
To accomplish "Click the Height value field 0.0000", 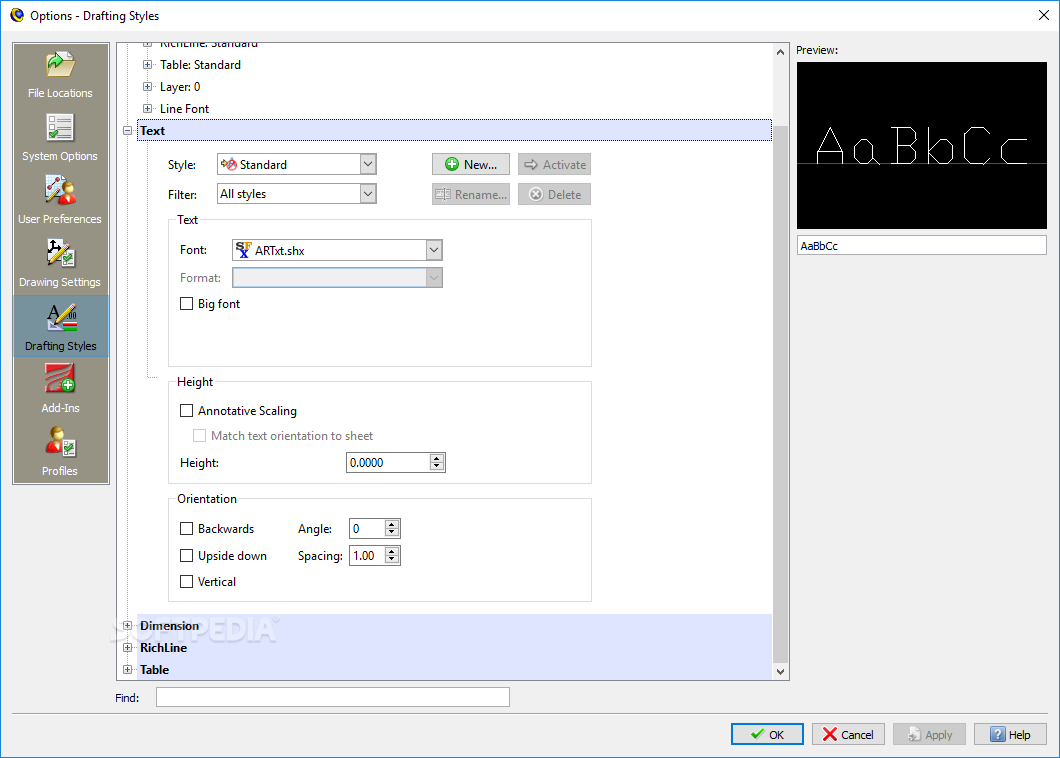I will [388, 463].
